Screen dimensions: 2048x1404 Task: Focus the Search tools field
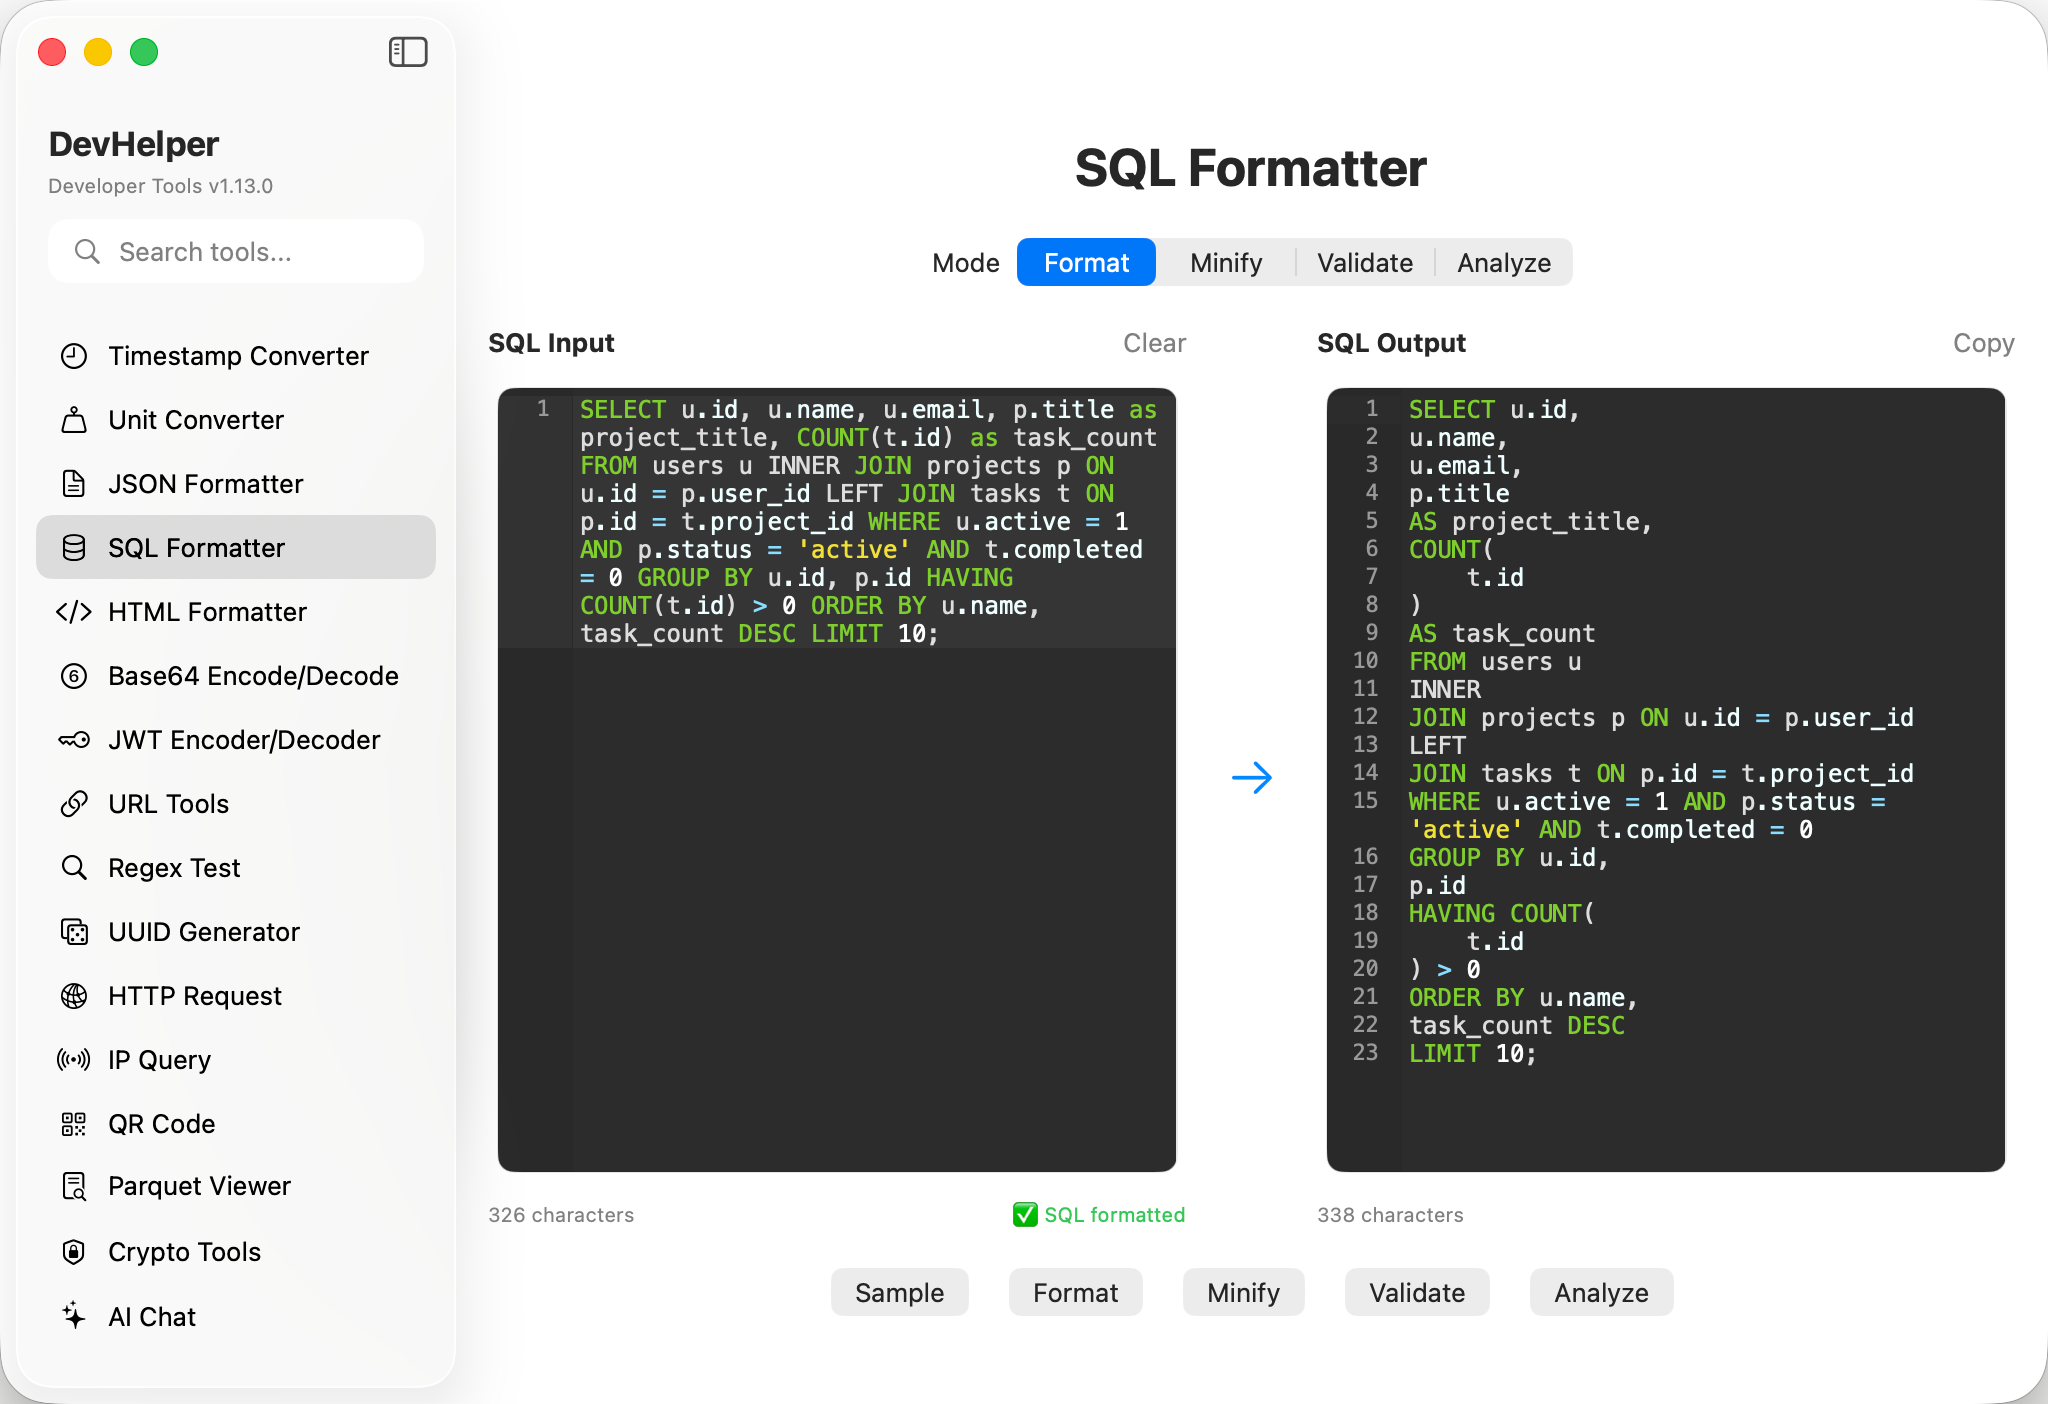point(250,252)
